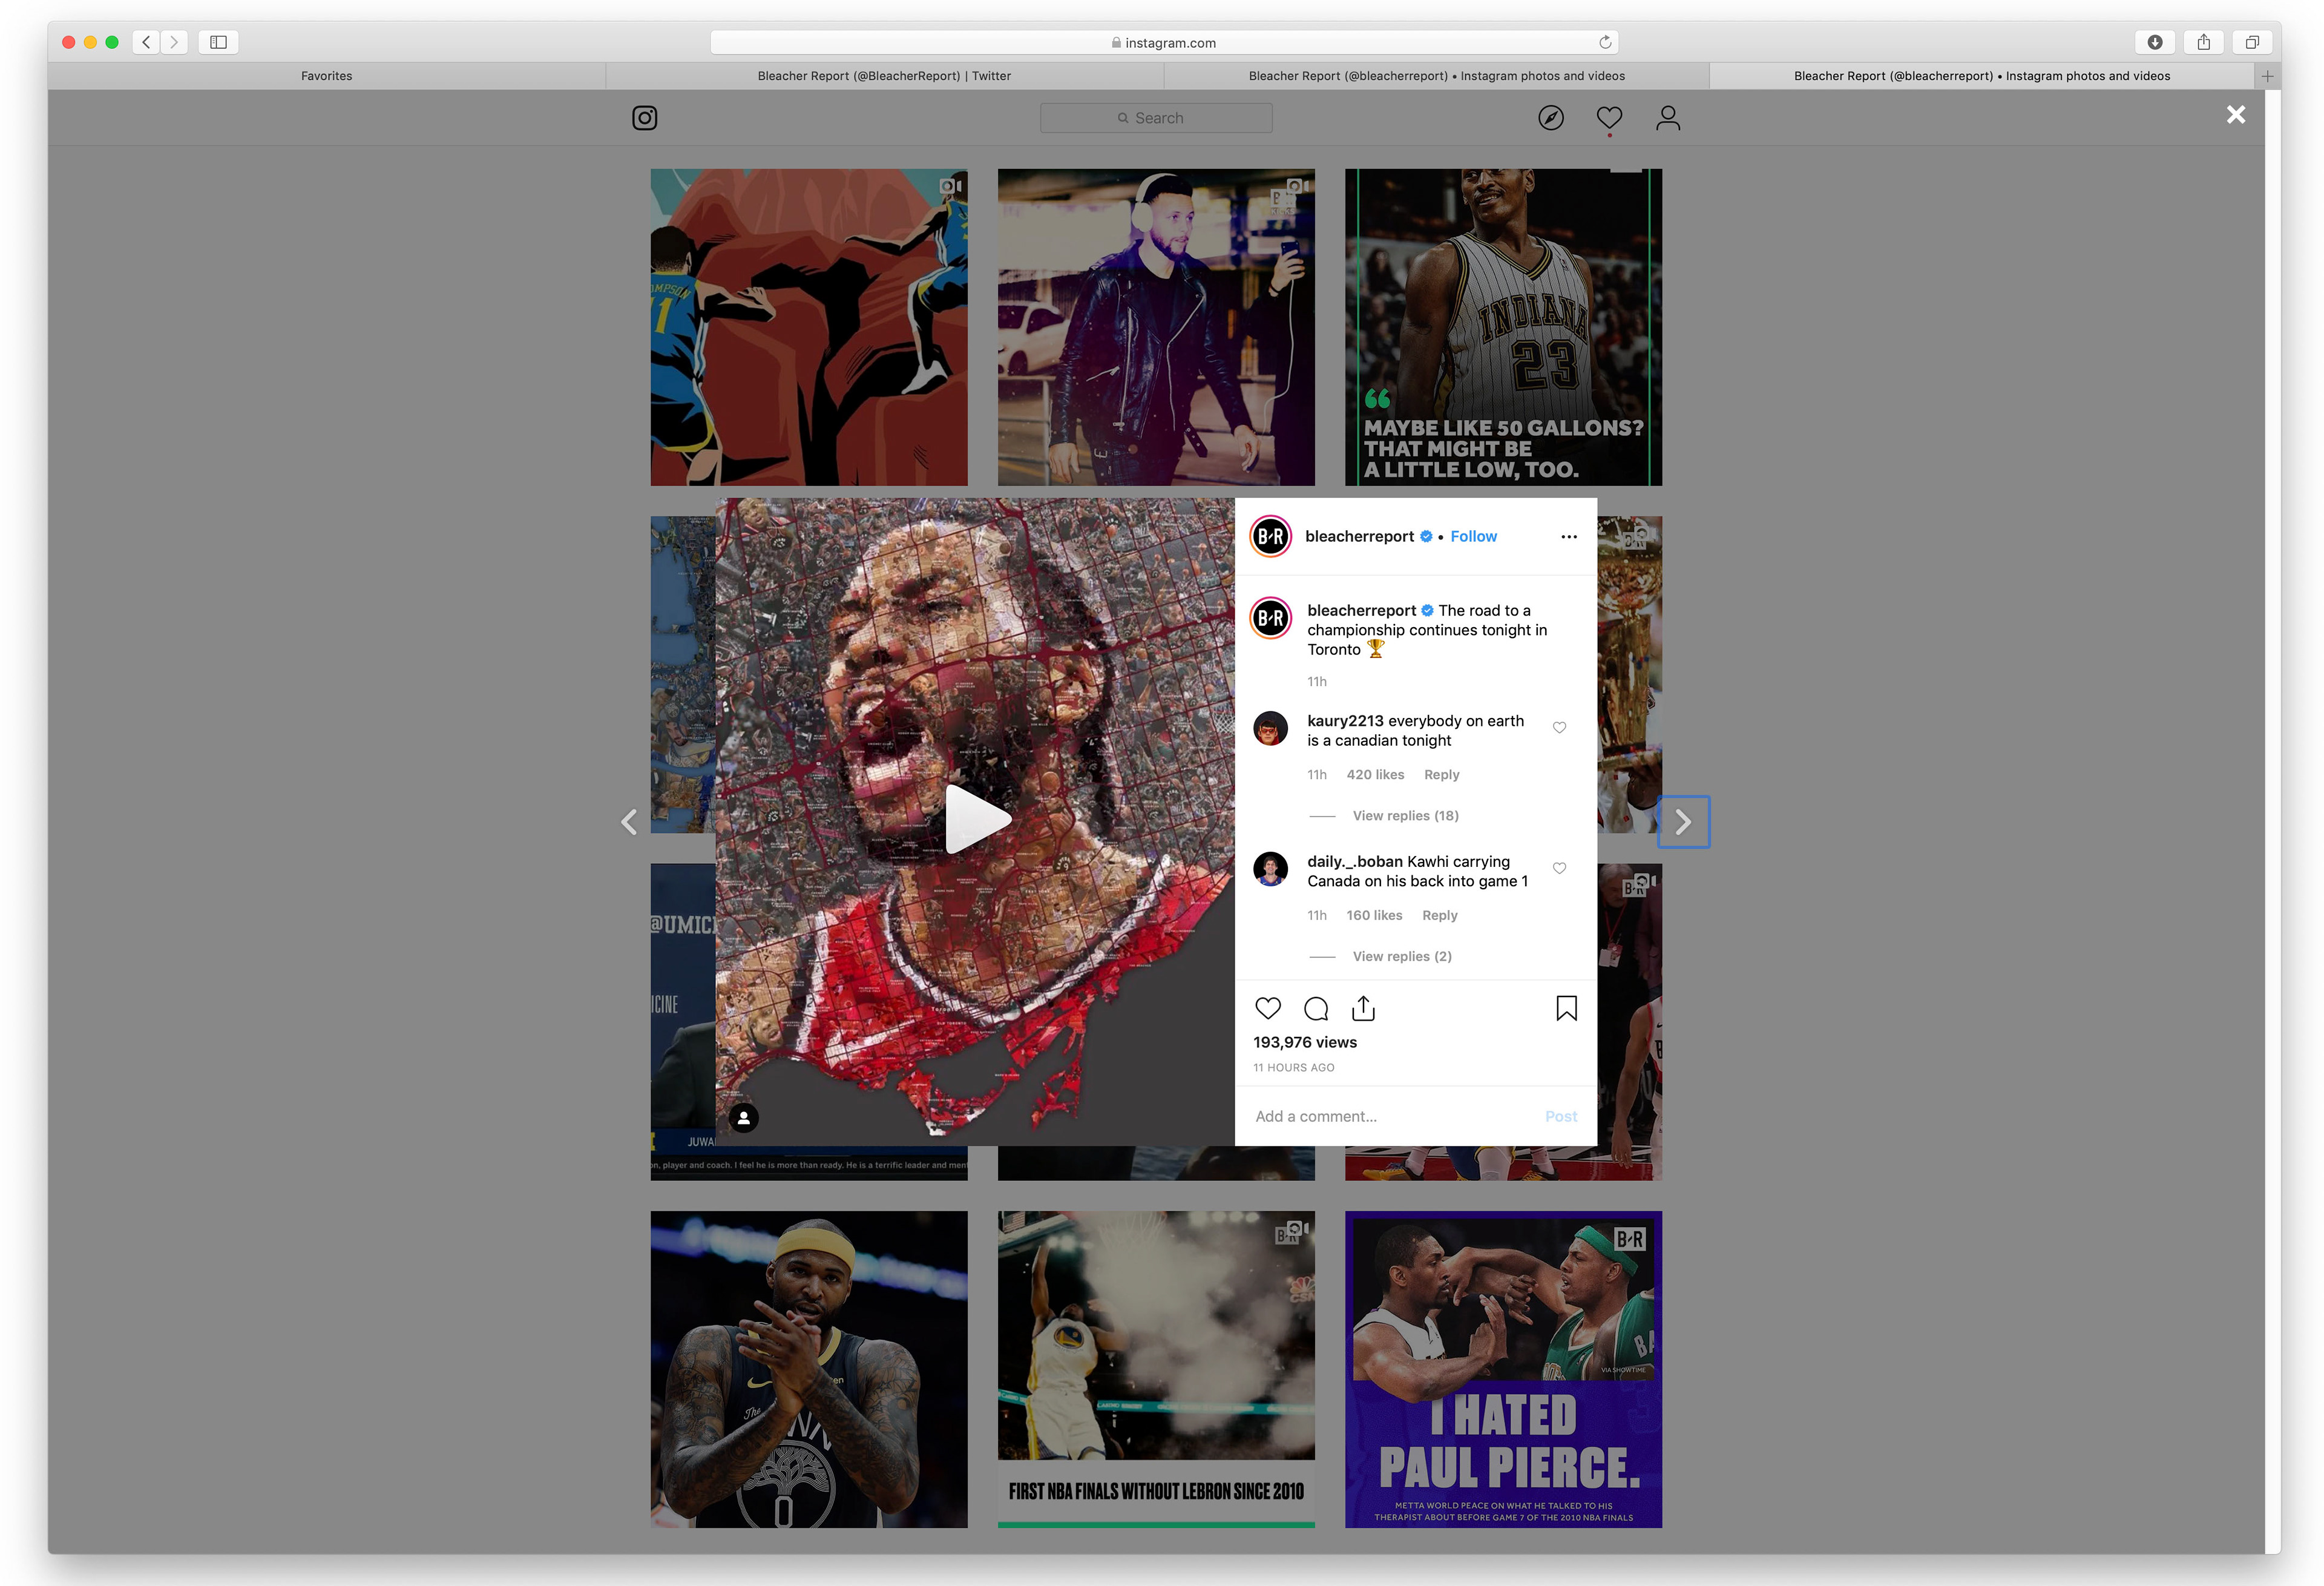Screen dimensions: 2324x1586
Task: Reply to daily._.boban's comment
Action: (1439, 915)
